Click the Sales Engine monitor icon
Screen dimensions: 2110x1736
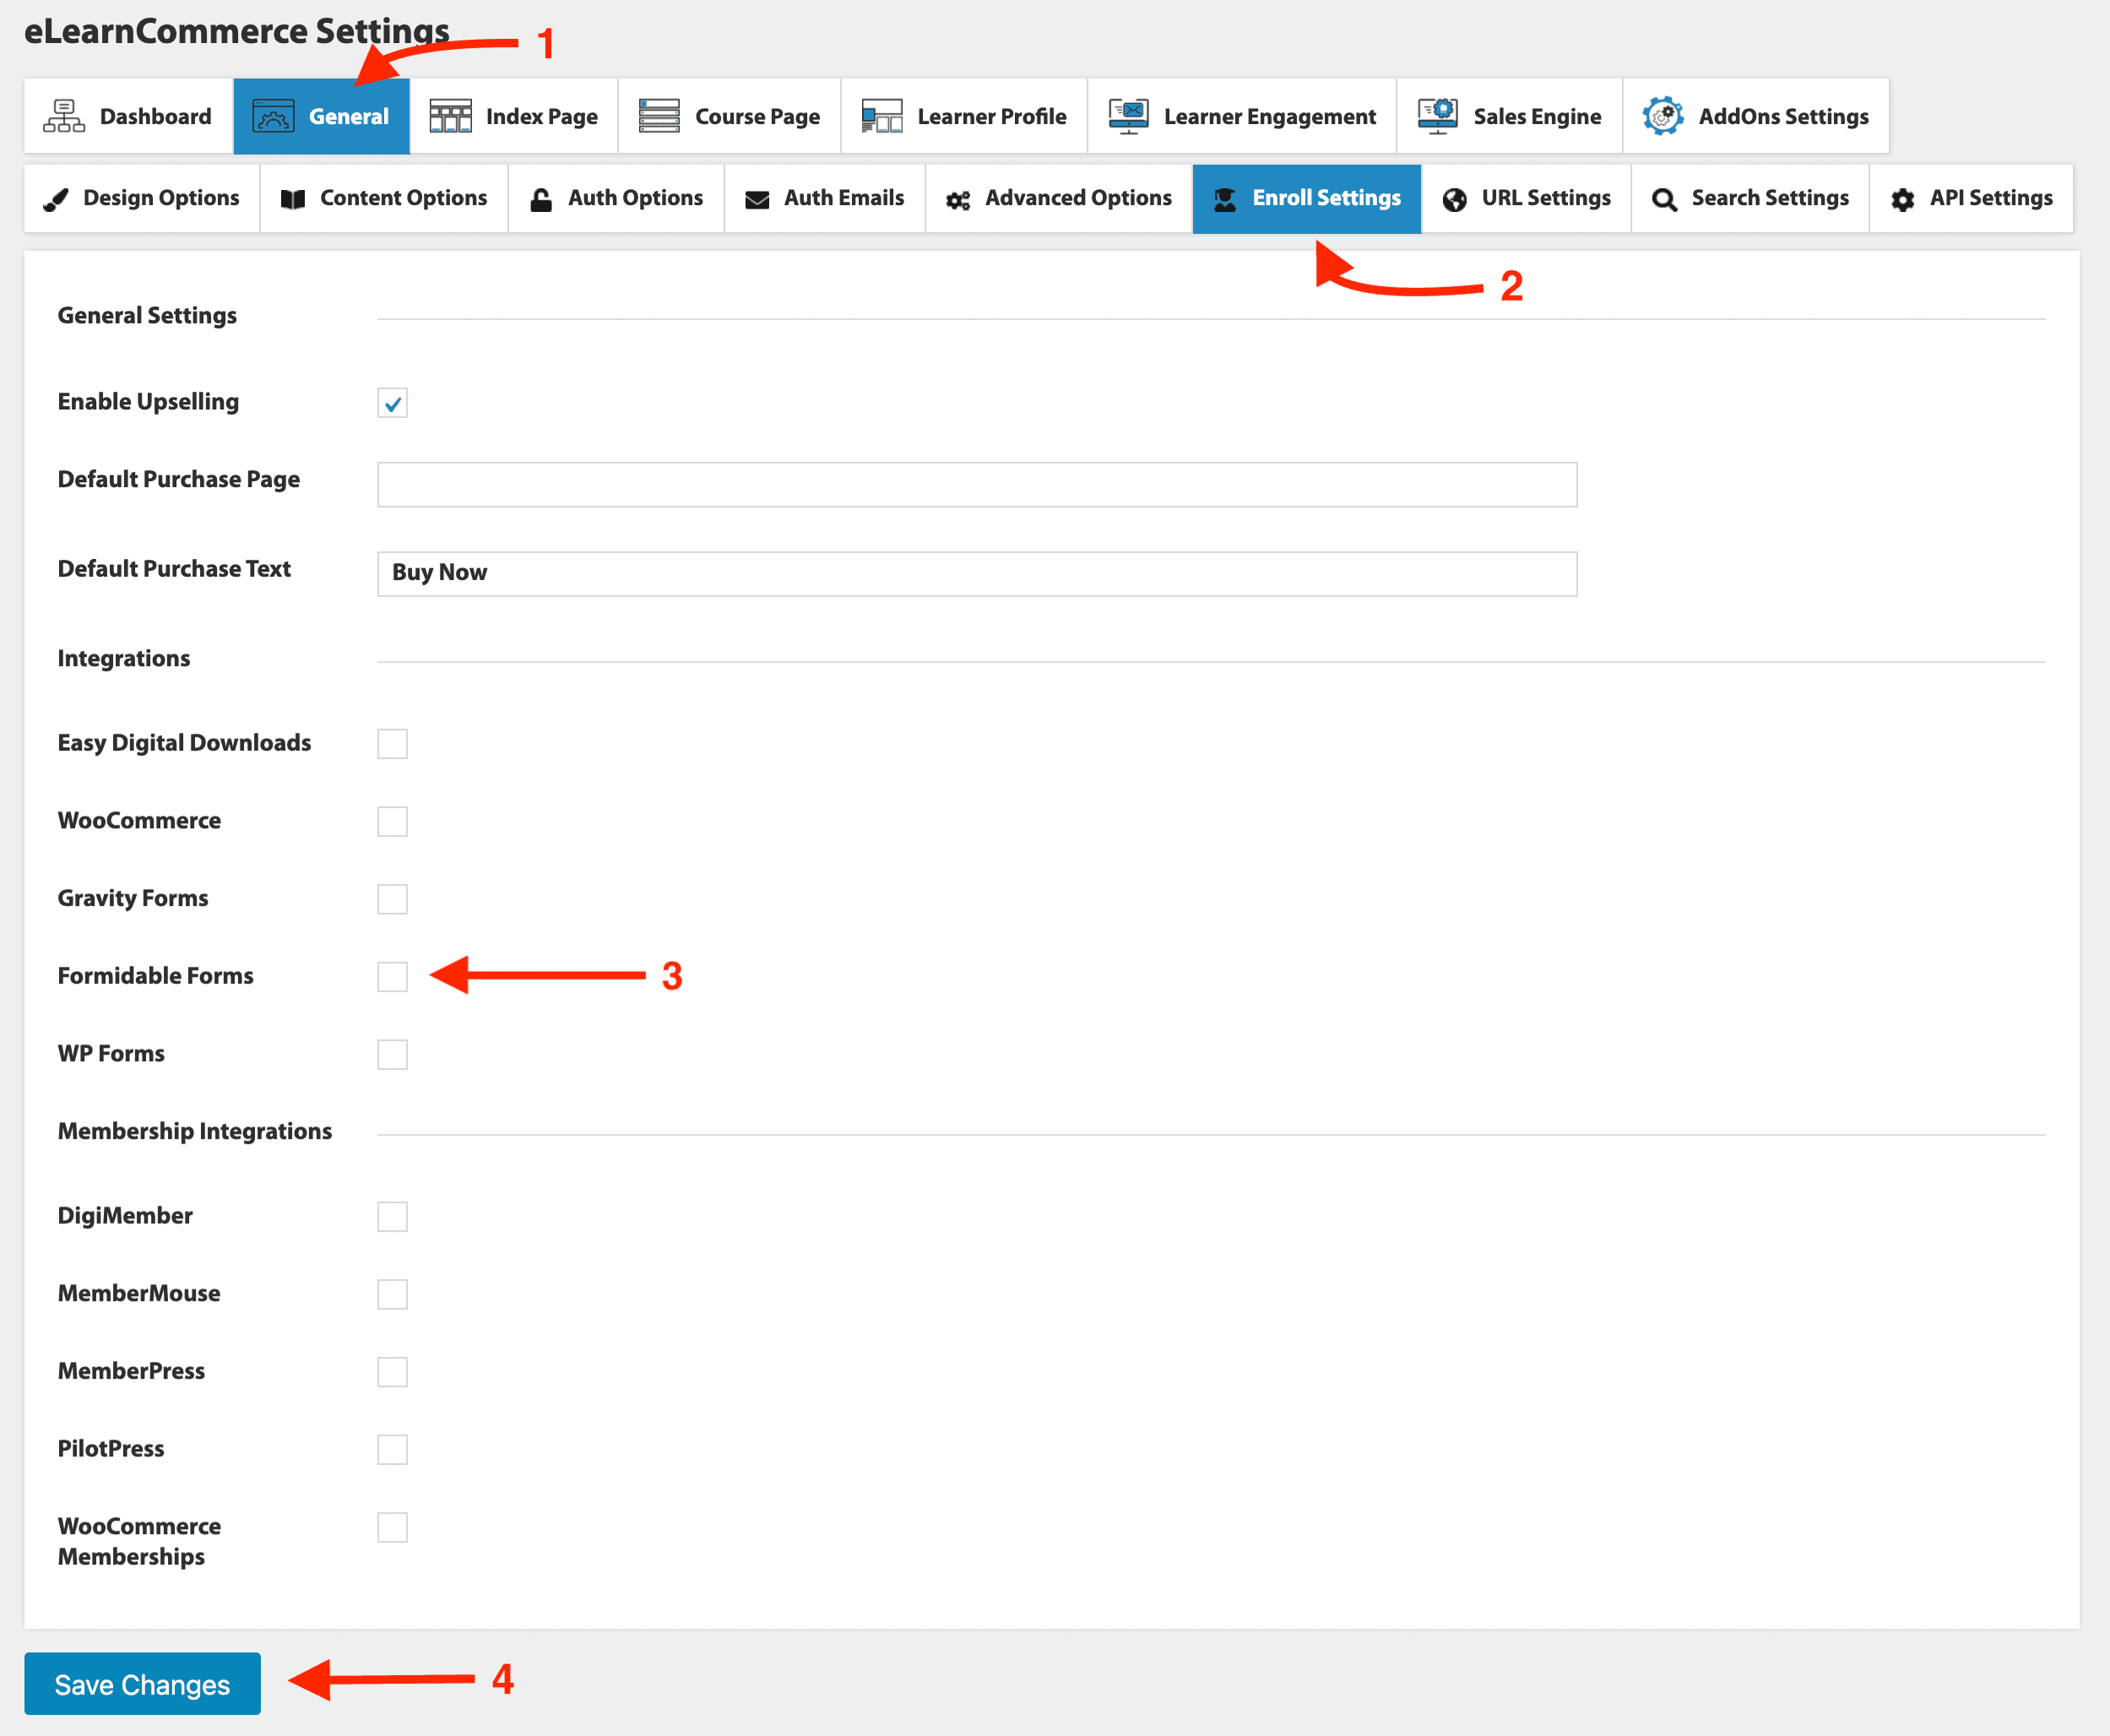point(1437,116)
